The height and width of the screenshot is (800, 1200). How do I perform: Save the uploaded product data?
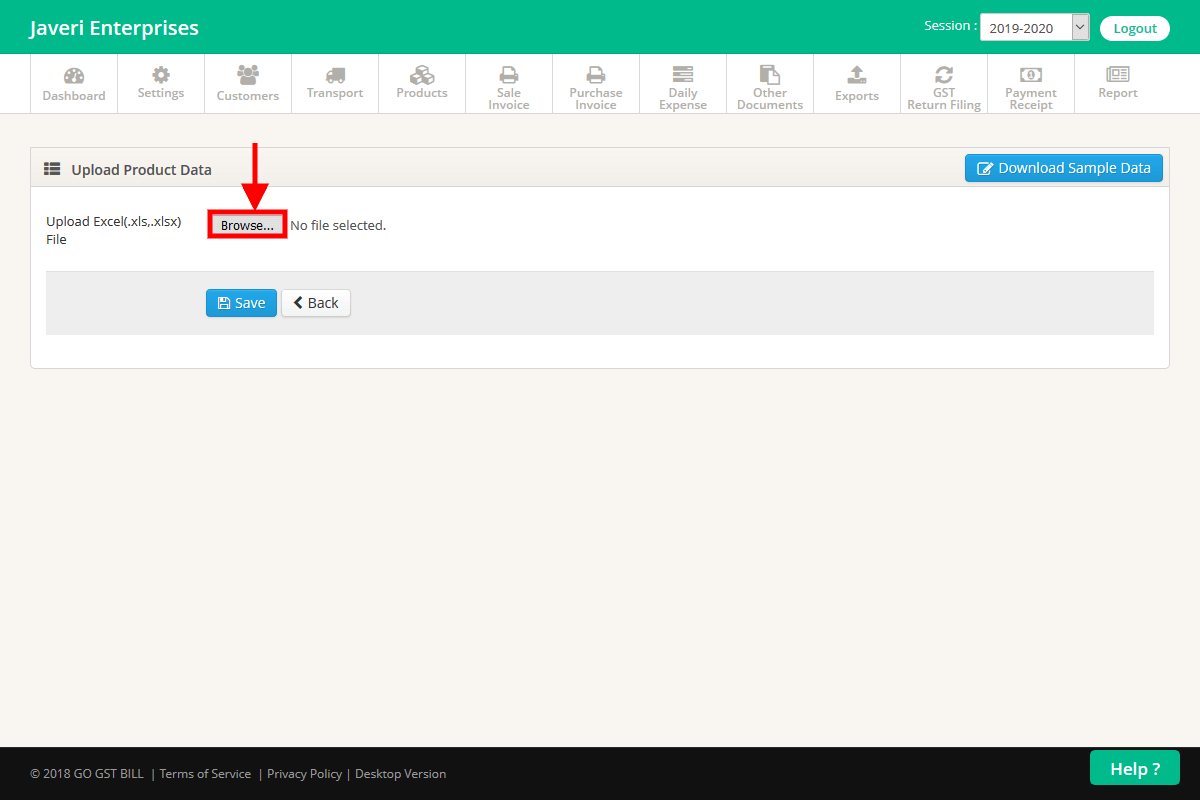coord(241,303)
